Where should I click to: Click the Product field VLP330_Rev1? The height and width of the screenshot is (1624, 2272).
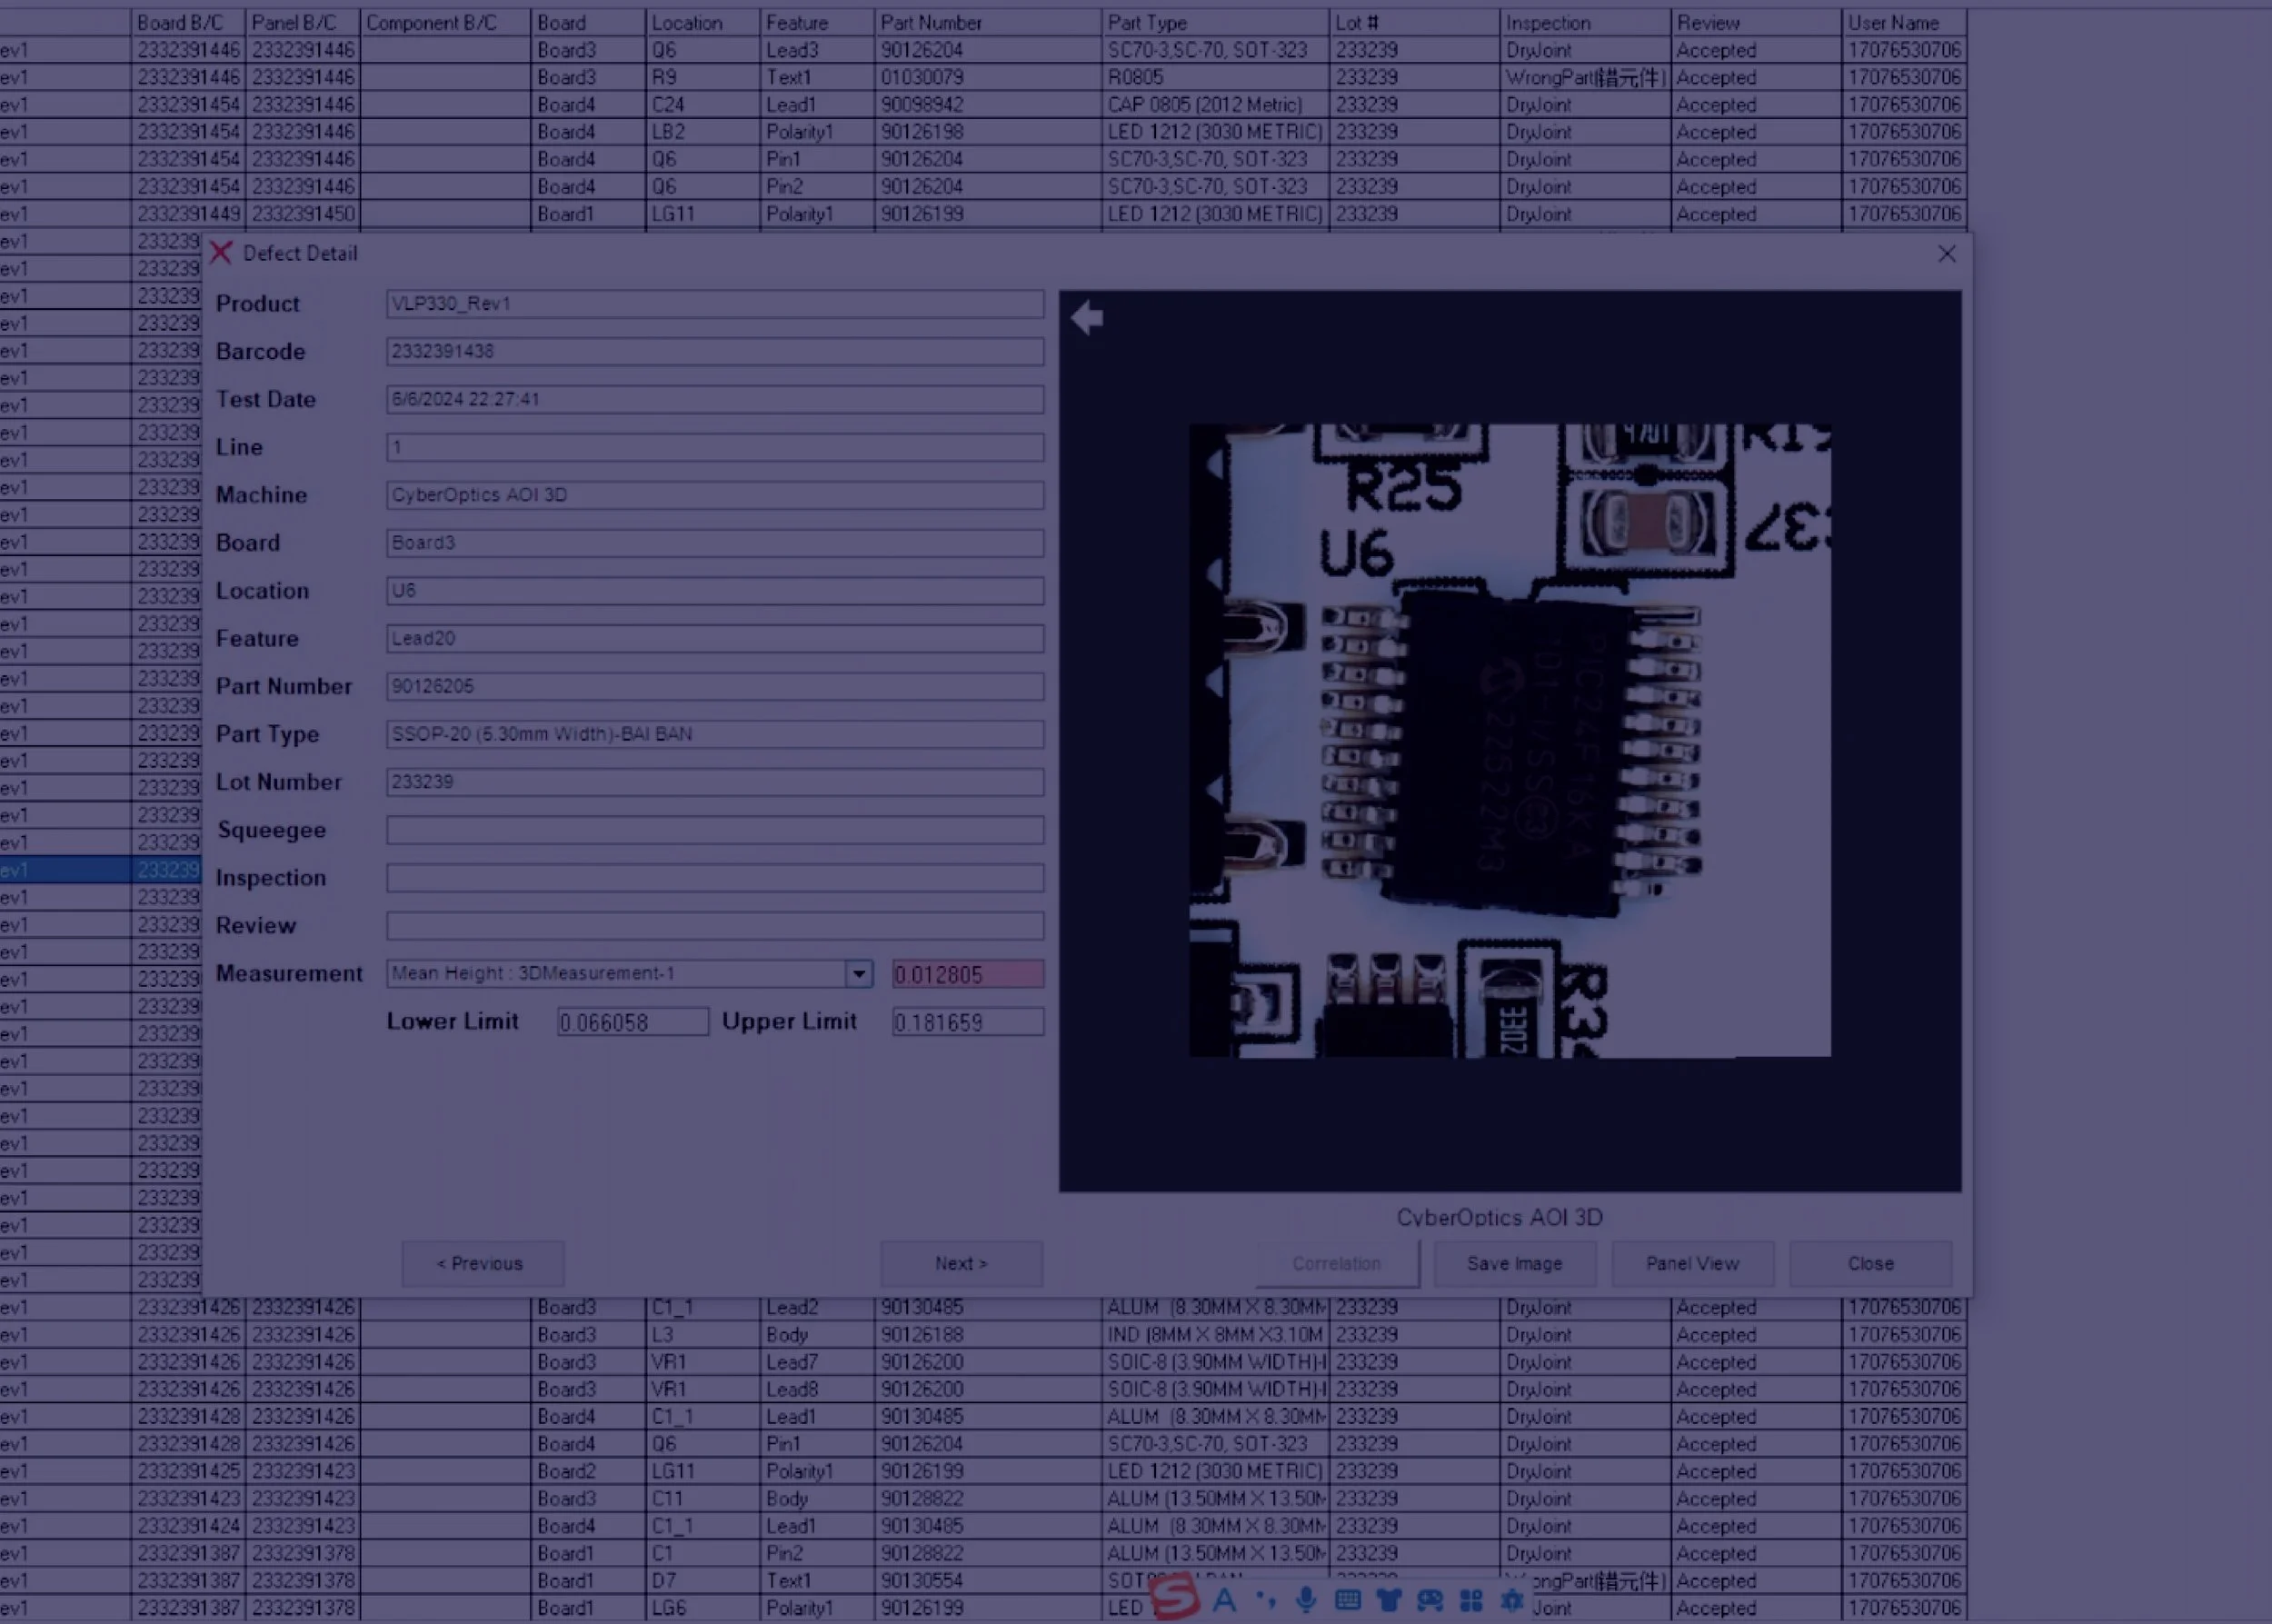pos(715,304)
